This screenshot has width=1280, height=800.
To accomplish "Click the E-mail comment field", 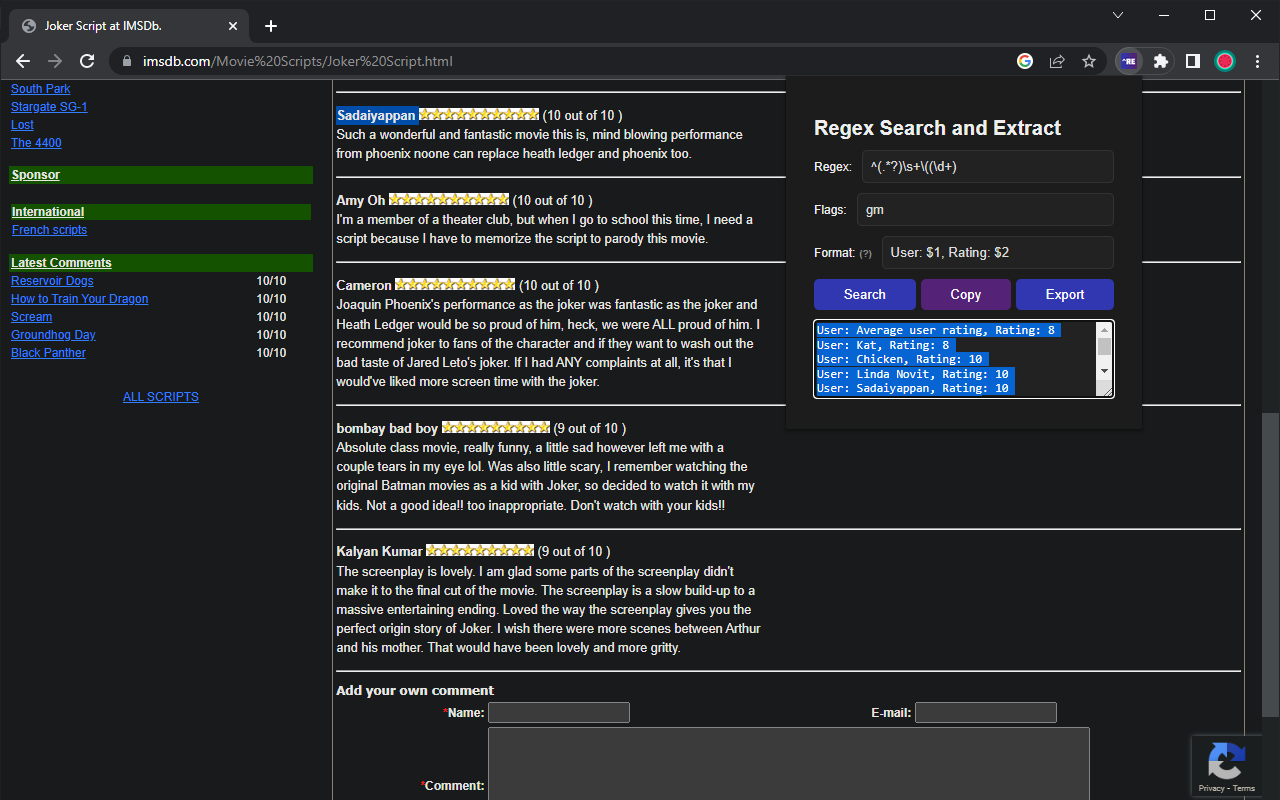I will click(986, 712).
